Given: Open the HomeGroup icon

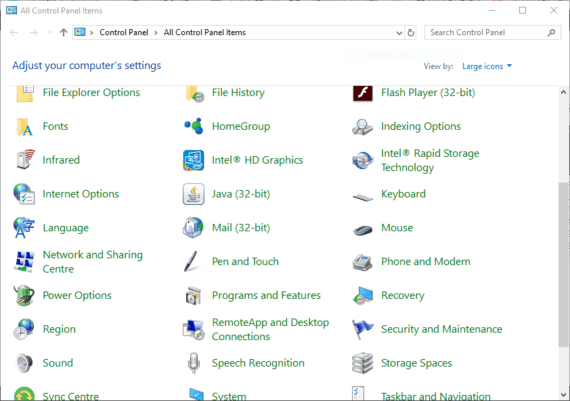Looking at the screenshot, I should 193,126.
